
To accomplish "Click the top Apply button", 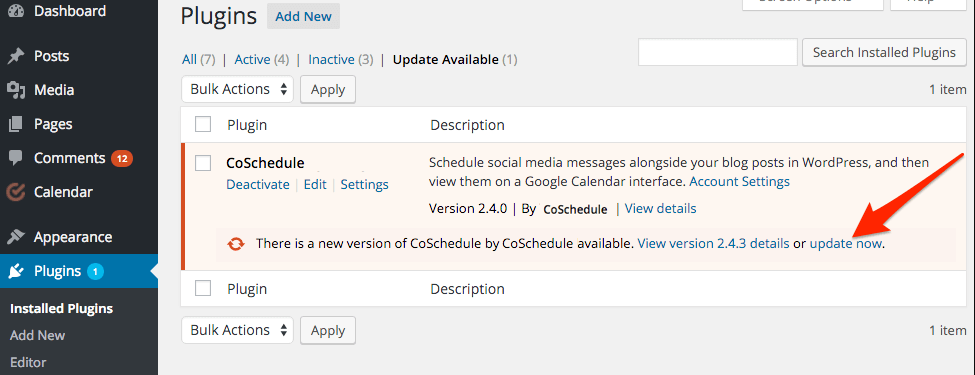I will (328, 89).
